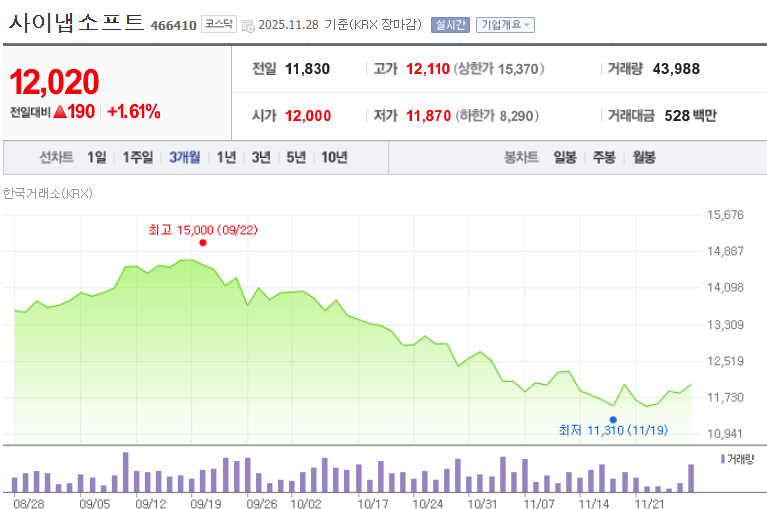Click the current price 12,020

click(x=54, y=82)
